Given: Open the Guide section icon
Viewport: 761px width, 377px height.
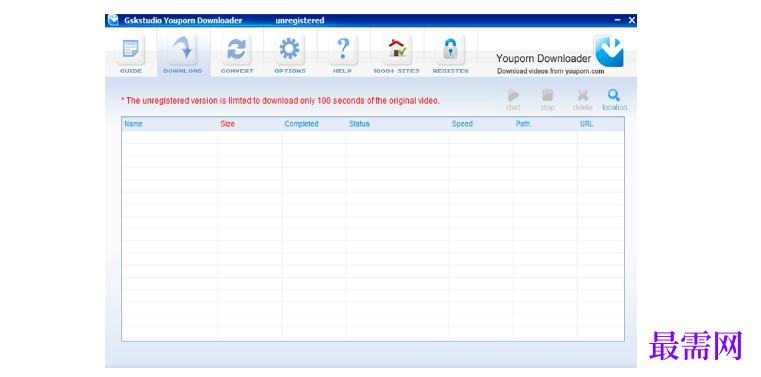Looking at the screenshot, I should coord(131,49).
